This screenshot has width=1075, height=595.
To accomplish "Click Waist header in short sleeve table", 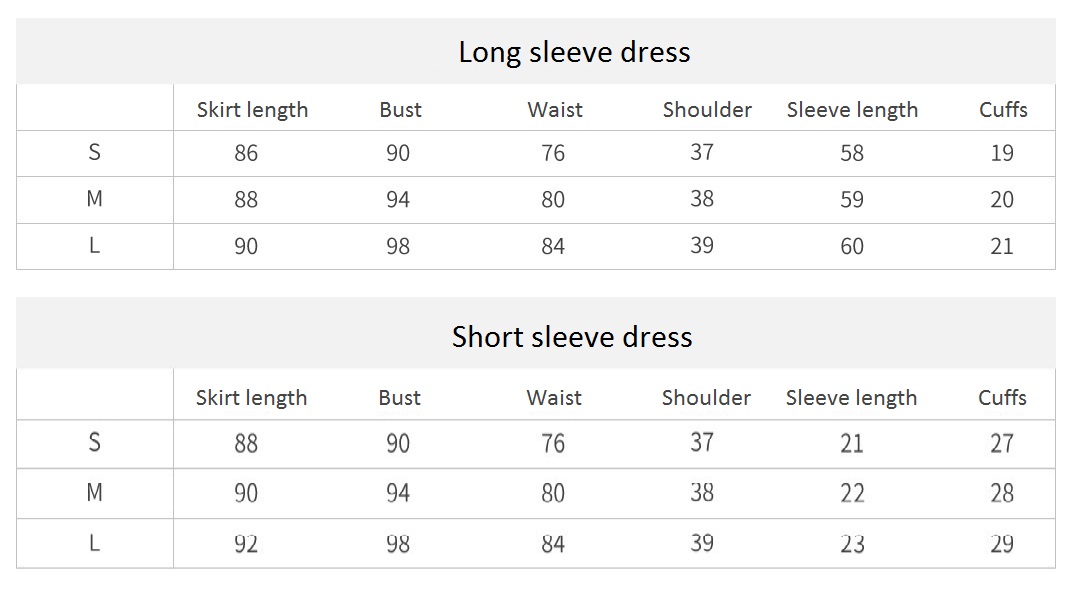I will point(554,398).
